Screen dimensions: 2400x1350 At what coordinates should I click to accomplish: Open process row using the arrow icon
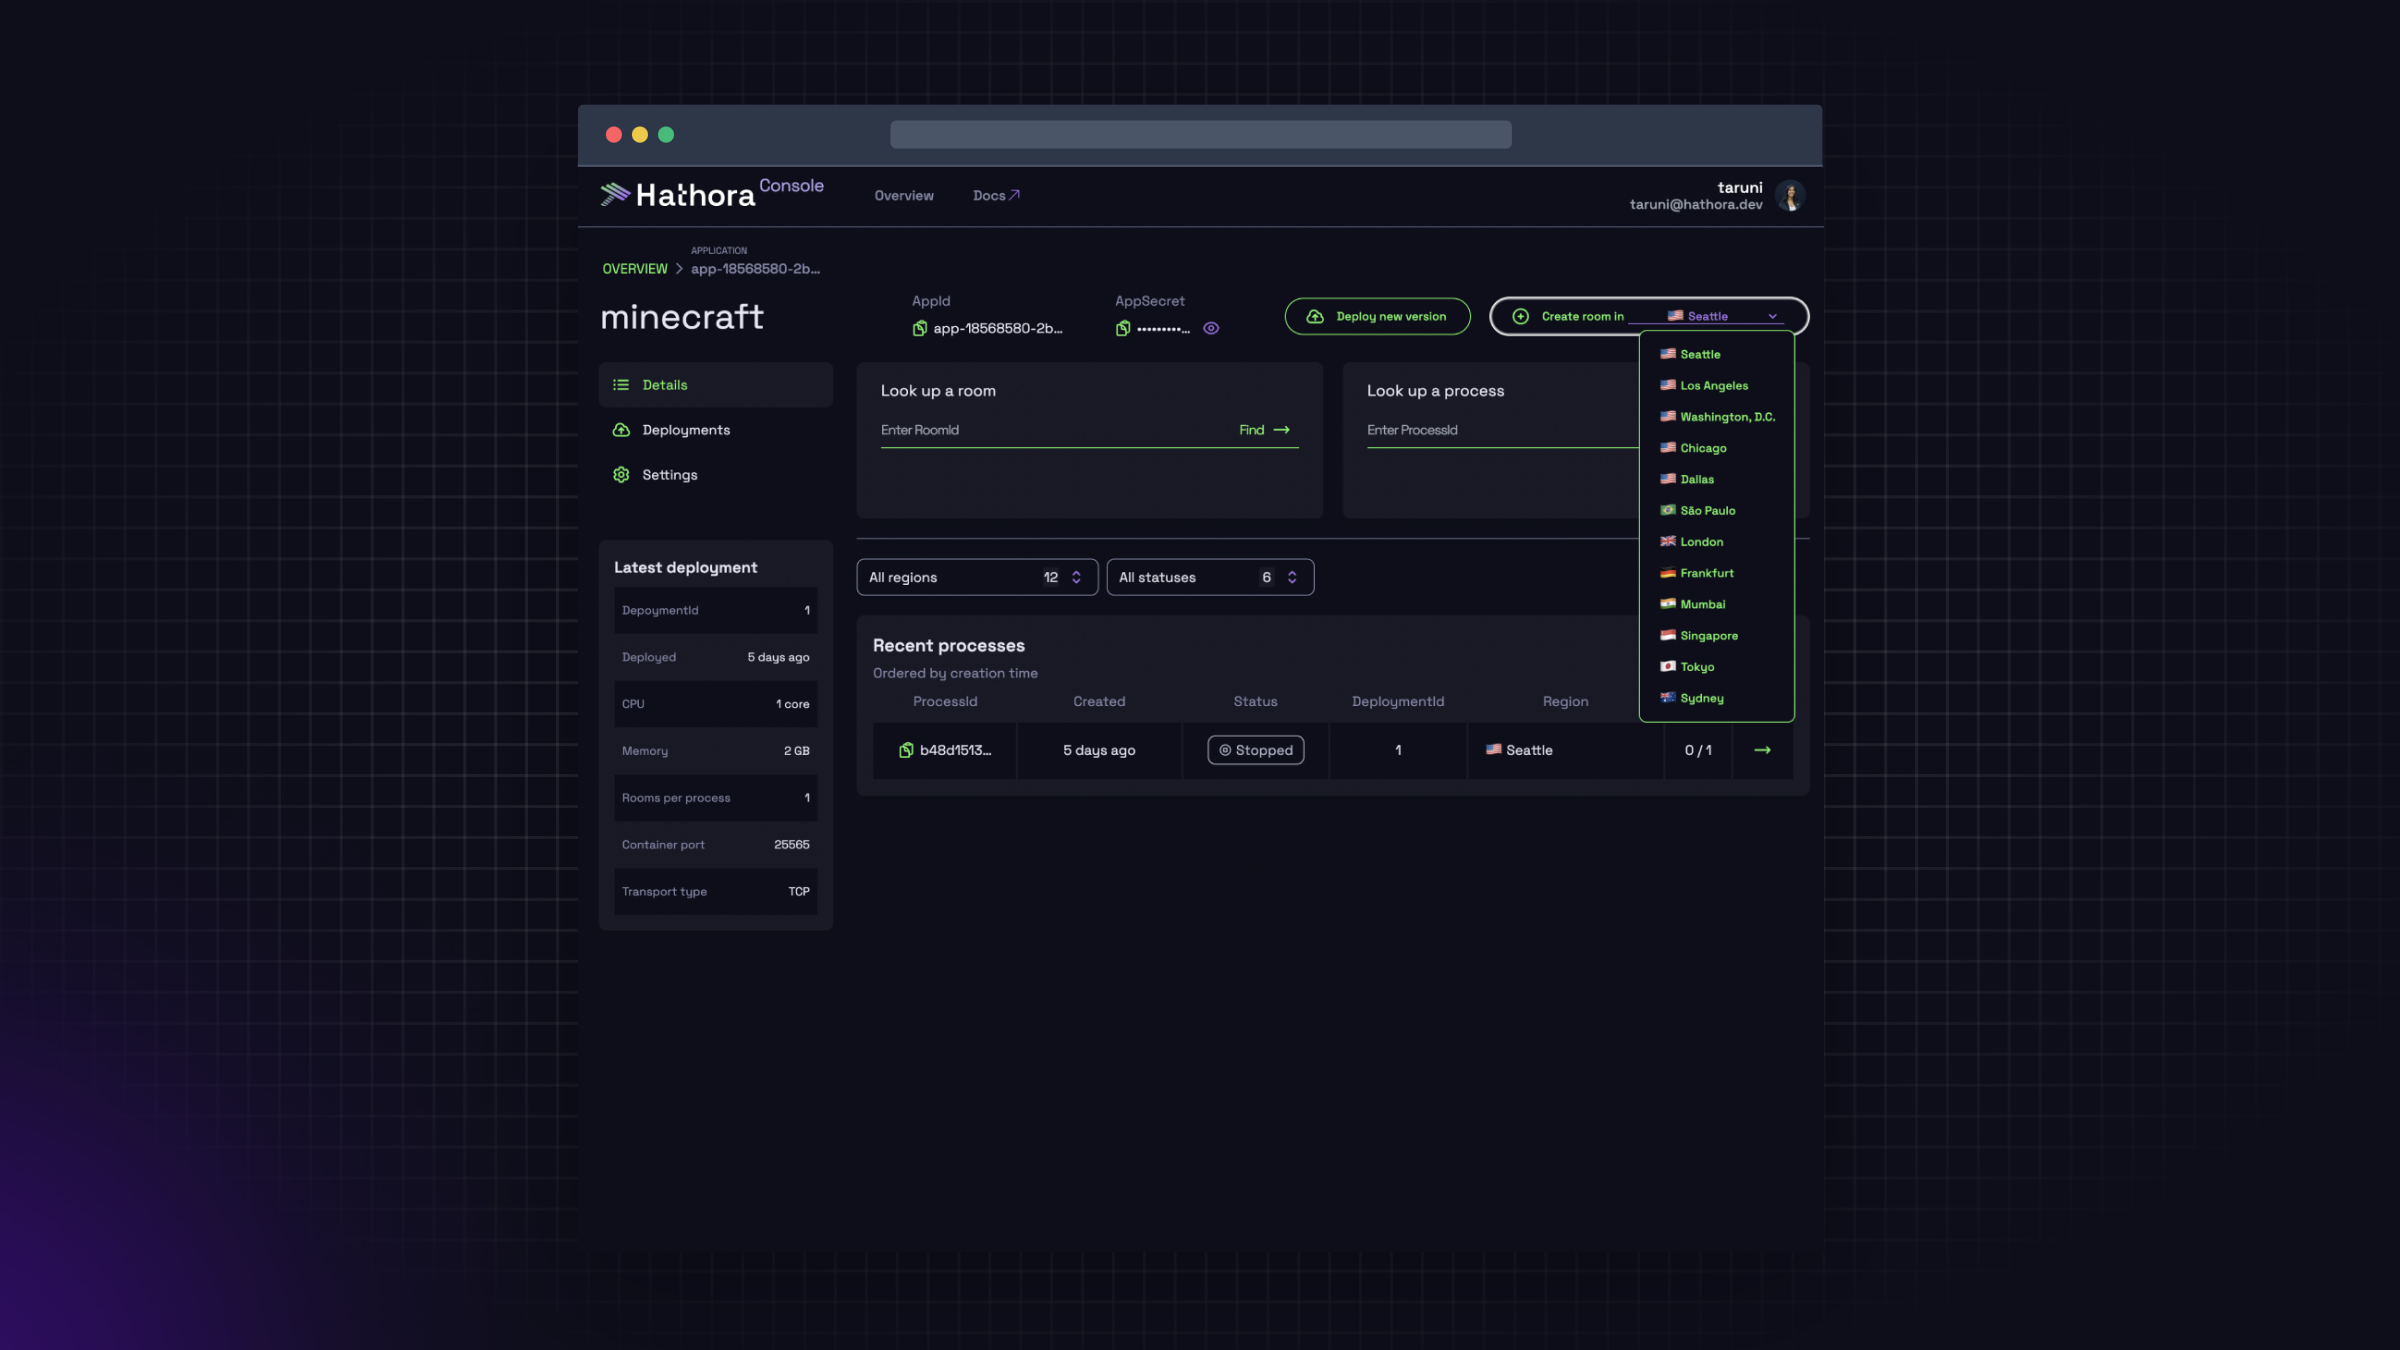[1763, 750]
